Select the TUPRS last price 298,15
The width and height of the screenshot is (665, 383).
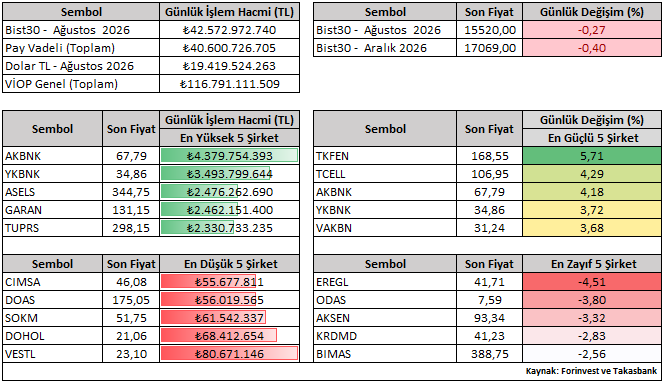point(131,228)
